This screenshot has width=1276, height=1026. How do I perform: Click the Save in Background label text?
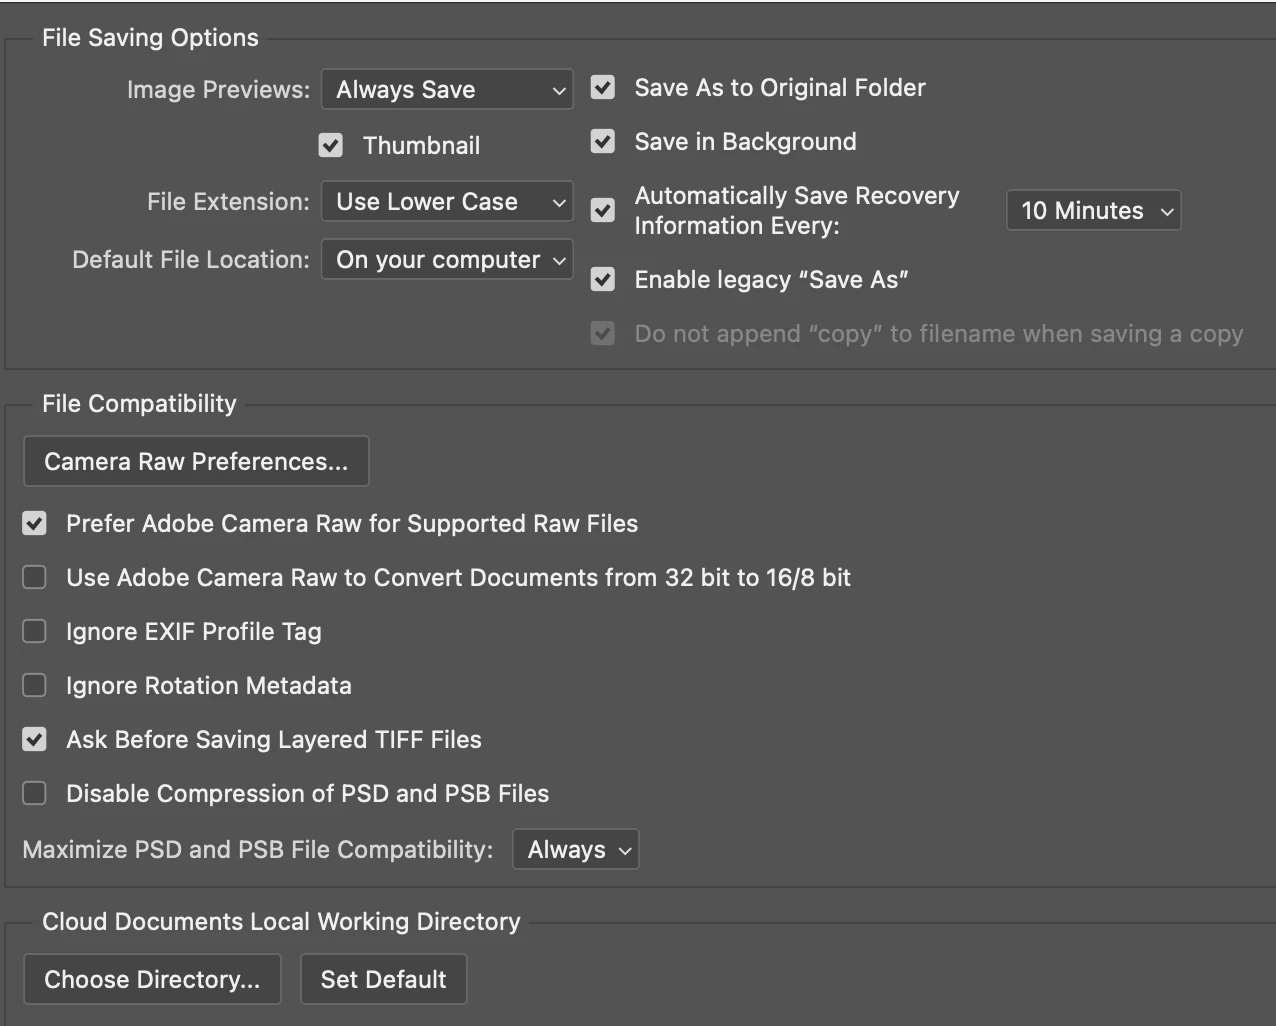coord(745,142)
